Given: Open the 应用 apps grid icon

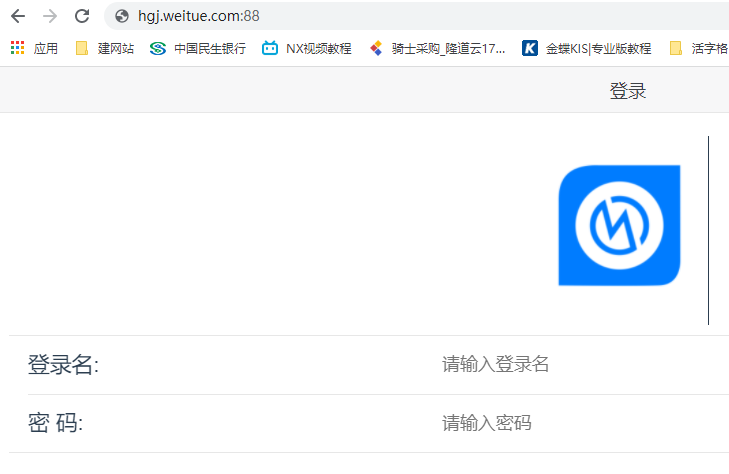Looking at the screenshot, I should click(x=18, y=48).
